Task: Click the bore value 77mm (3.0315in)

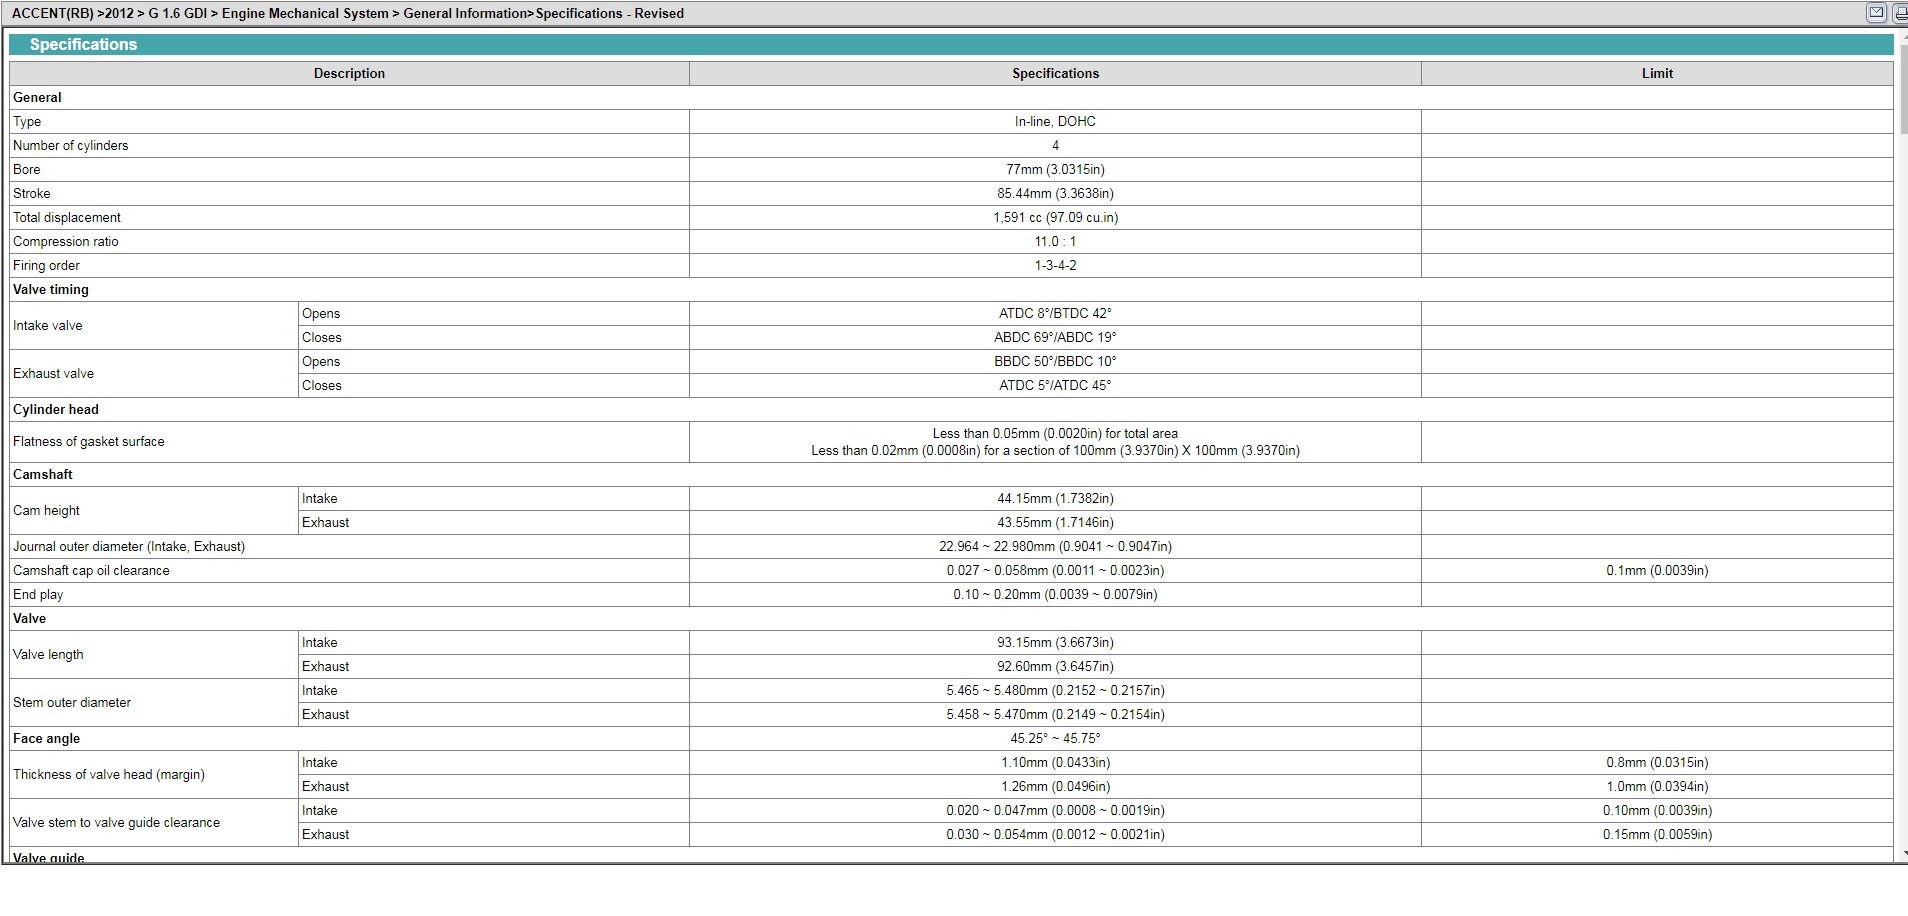Action: pyautogui.click(x=1055, y=169)
